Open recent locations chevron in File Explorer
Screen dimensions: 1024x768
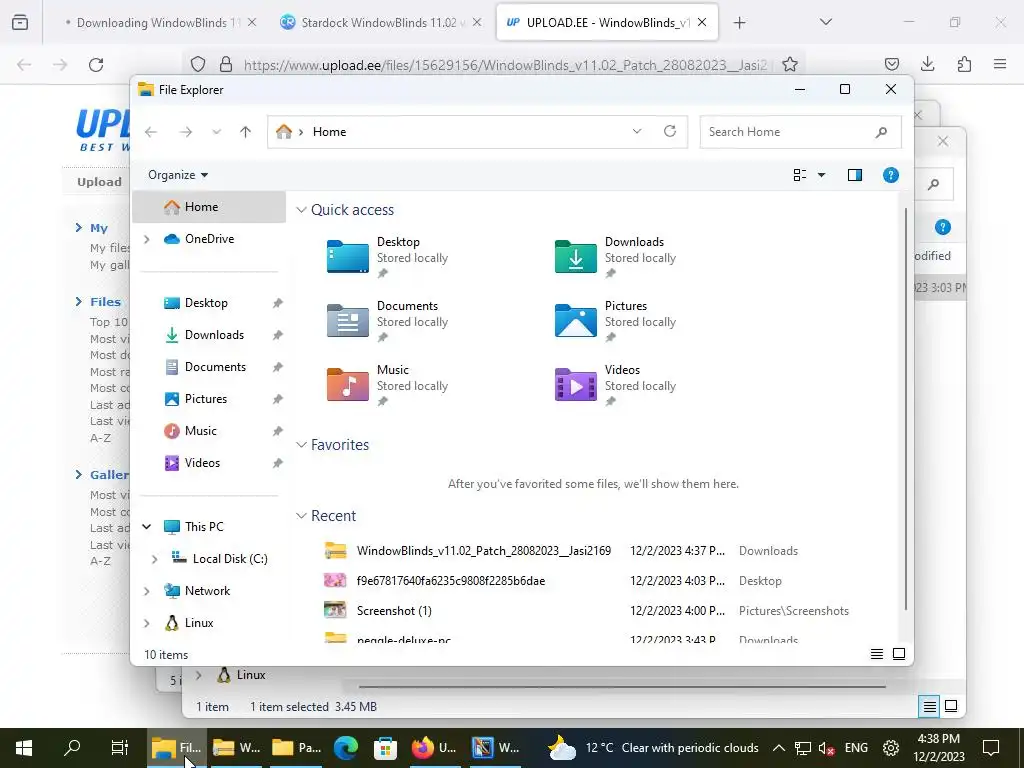(x=216, y=132)
